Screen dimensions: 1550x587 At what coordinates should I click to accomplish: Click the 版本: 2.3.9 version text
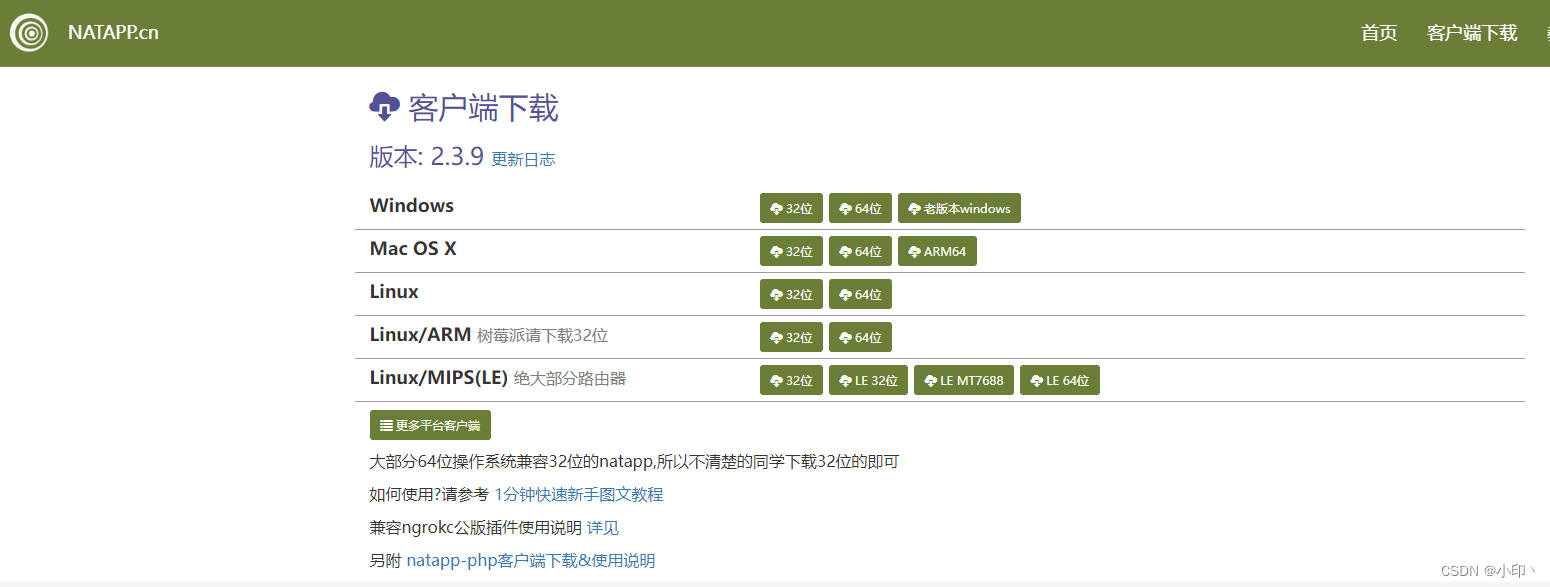pyautogui.click(x=427, y=155)
